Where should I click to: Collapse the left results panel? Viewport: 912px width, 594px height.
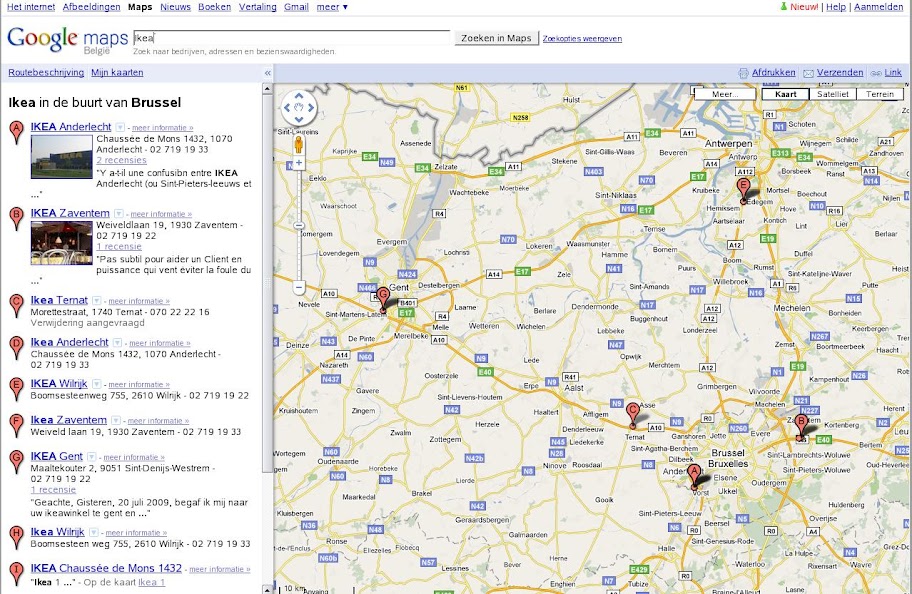pos(268,73)
